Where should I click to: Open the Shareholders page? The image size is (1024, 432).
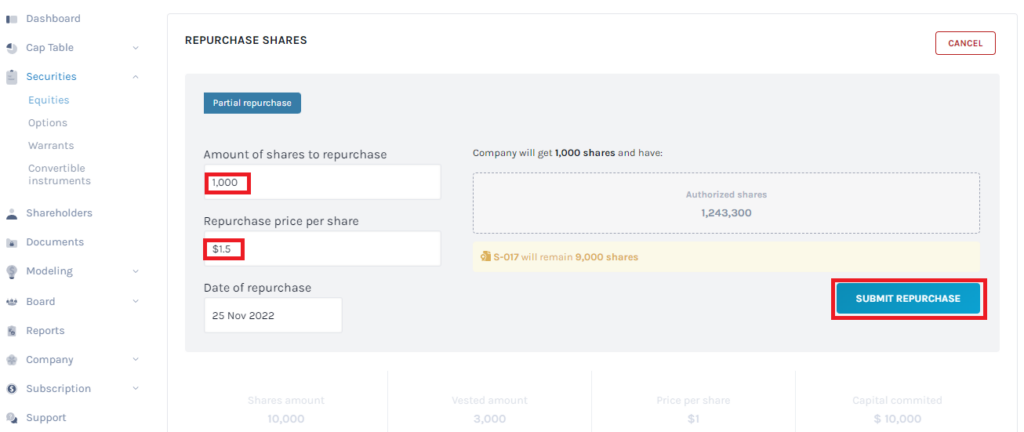click(x=59, y=213)
